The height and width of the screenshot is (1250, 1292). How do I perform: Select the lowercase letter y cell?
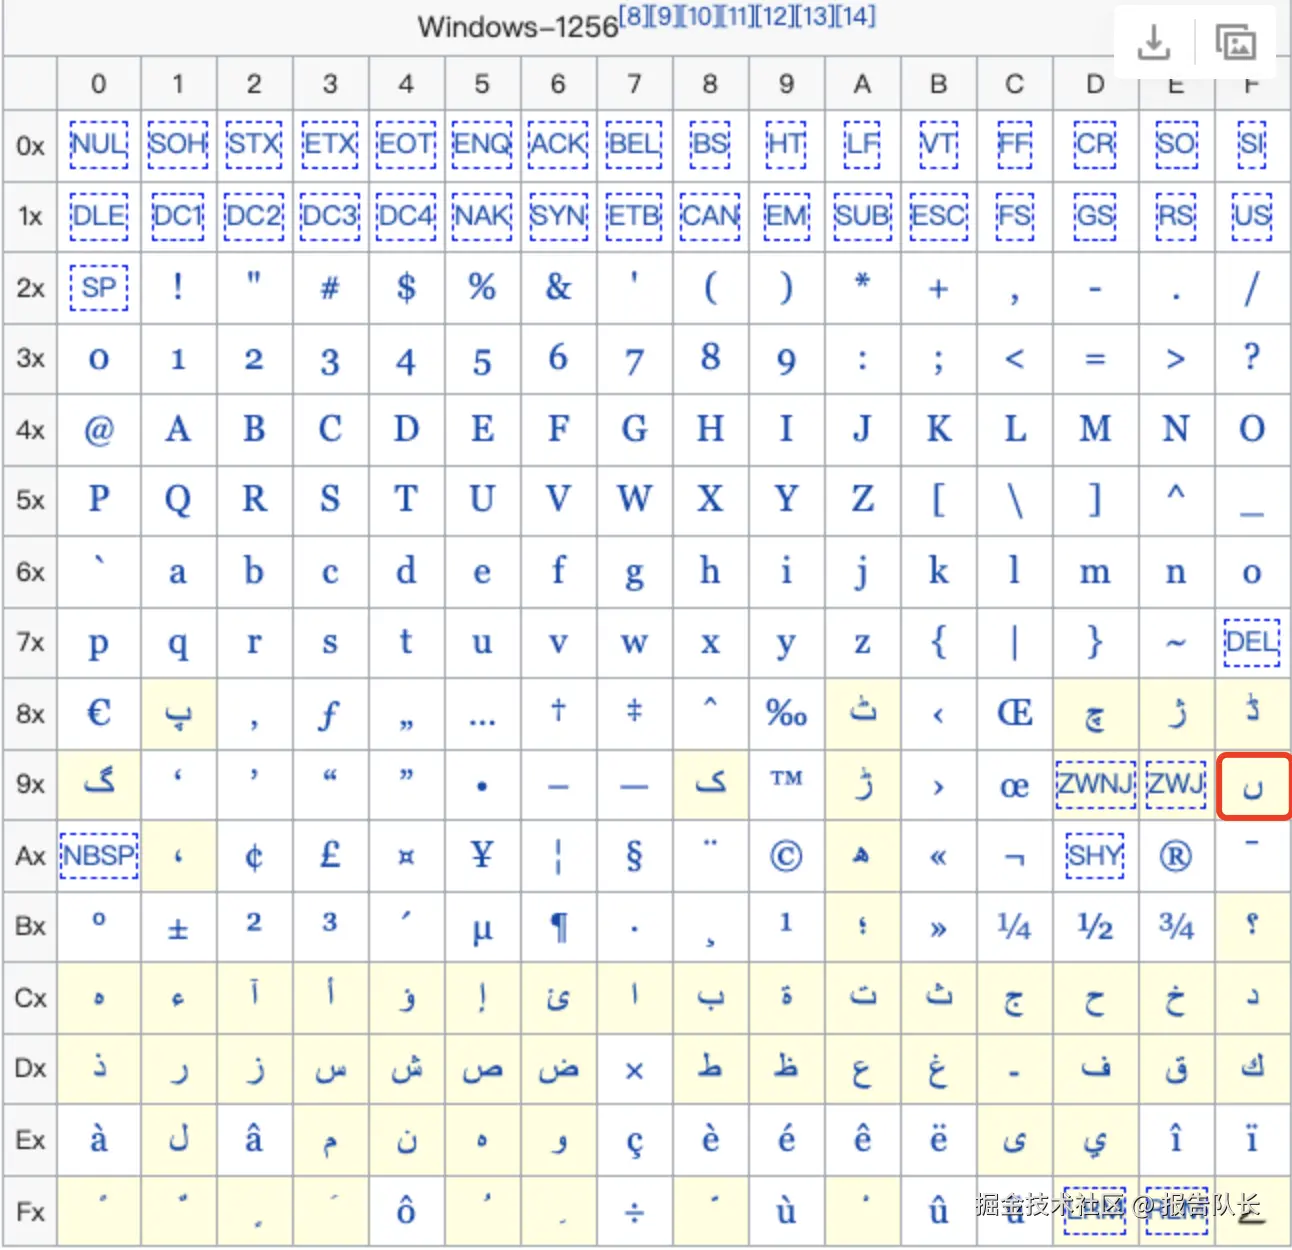pos(786,643)
